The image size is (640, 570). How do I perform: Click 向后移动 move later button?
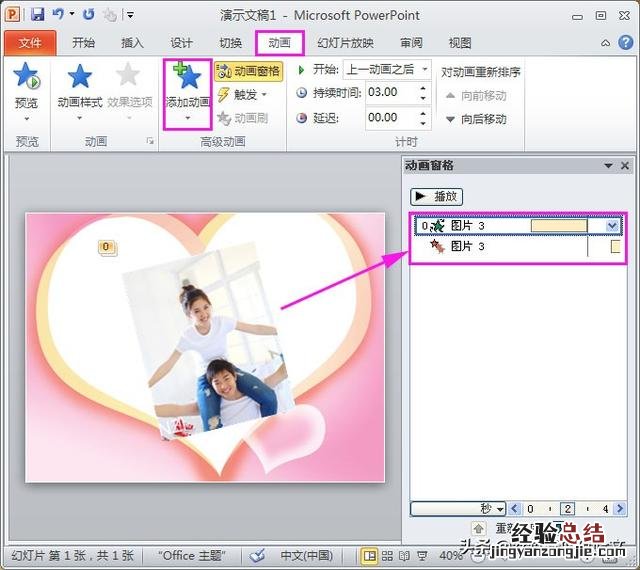point(477,119)
